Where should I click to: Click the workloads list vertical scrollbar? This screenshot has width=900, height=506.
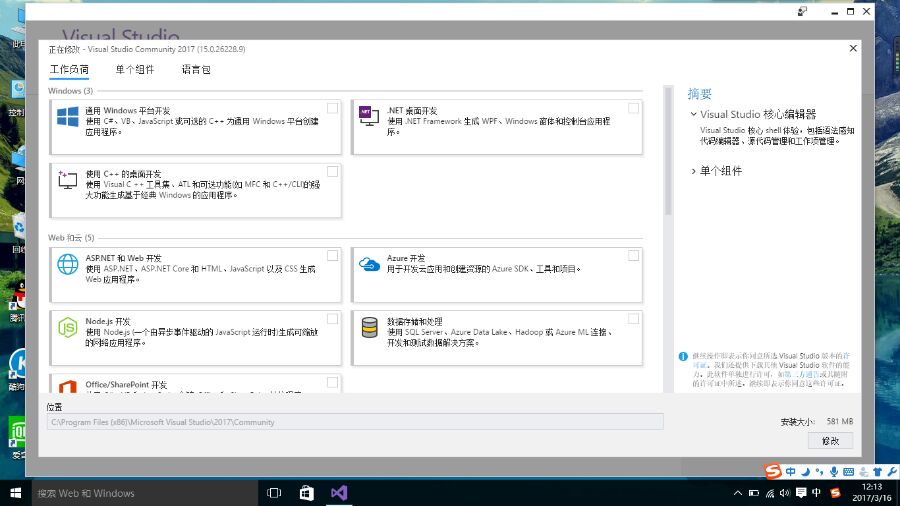(668, 150)
